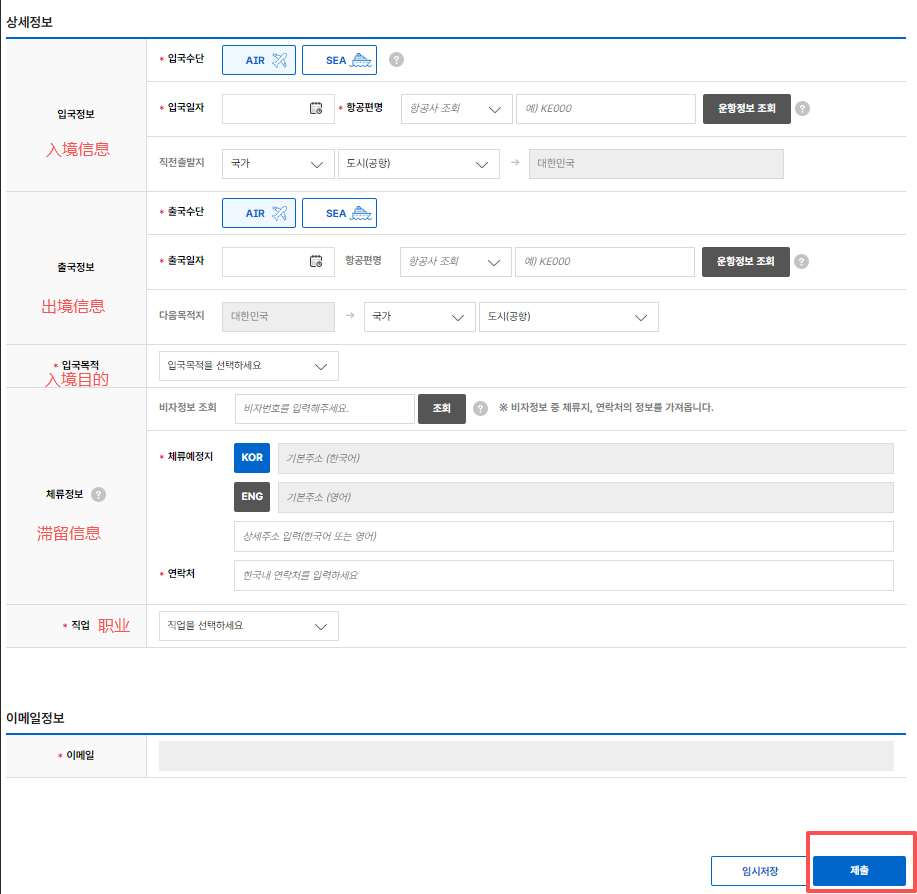Focus the detailed address input field (상세주소 입력)
This screenshot has height=894, width=917.
click(564, 537)
